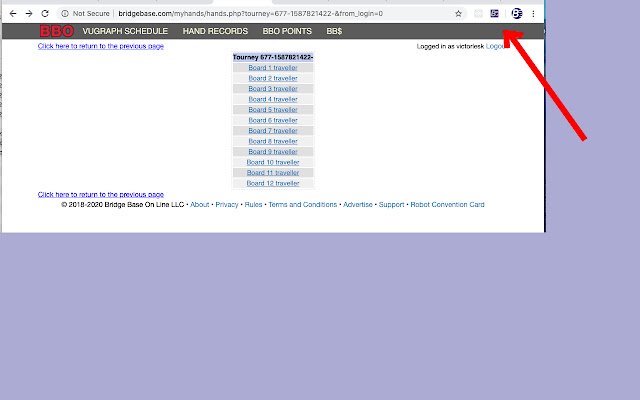Open the Terms and Conditions link

[x=303, y=204]
